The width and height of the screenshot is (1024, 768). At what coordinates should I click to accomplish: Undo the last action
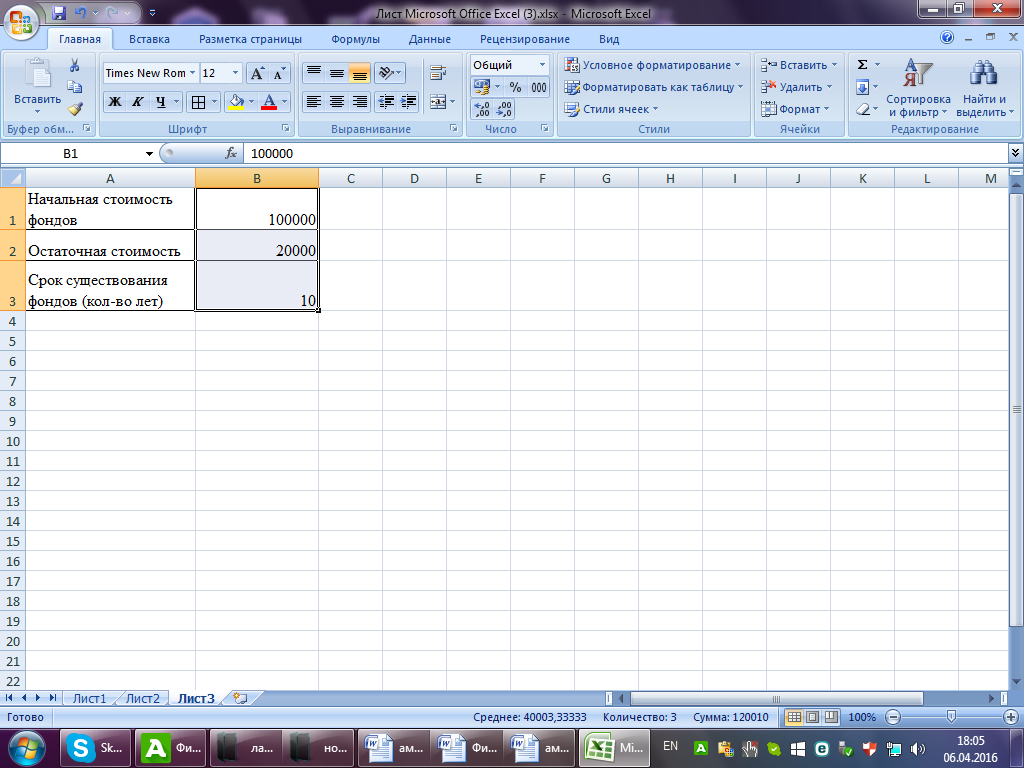(80, 12)
